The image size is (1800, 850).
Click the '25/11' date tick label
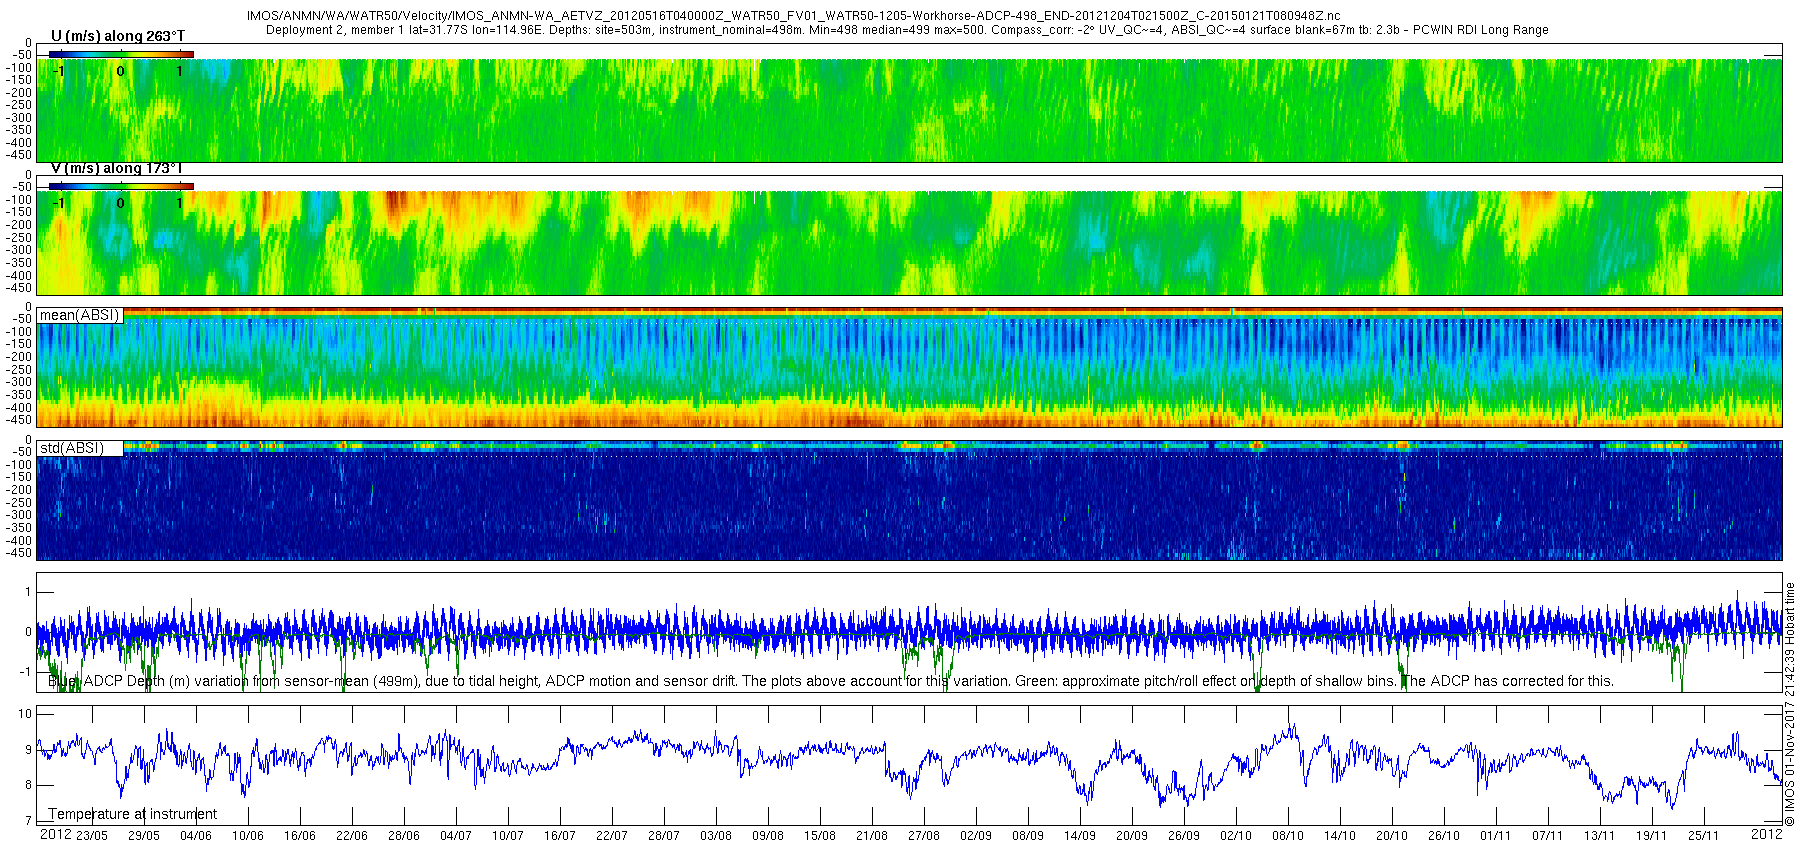tap(1704, 836)
